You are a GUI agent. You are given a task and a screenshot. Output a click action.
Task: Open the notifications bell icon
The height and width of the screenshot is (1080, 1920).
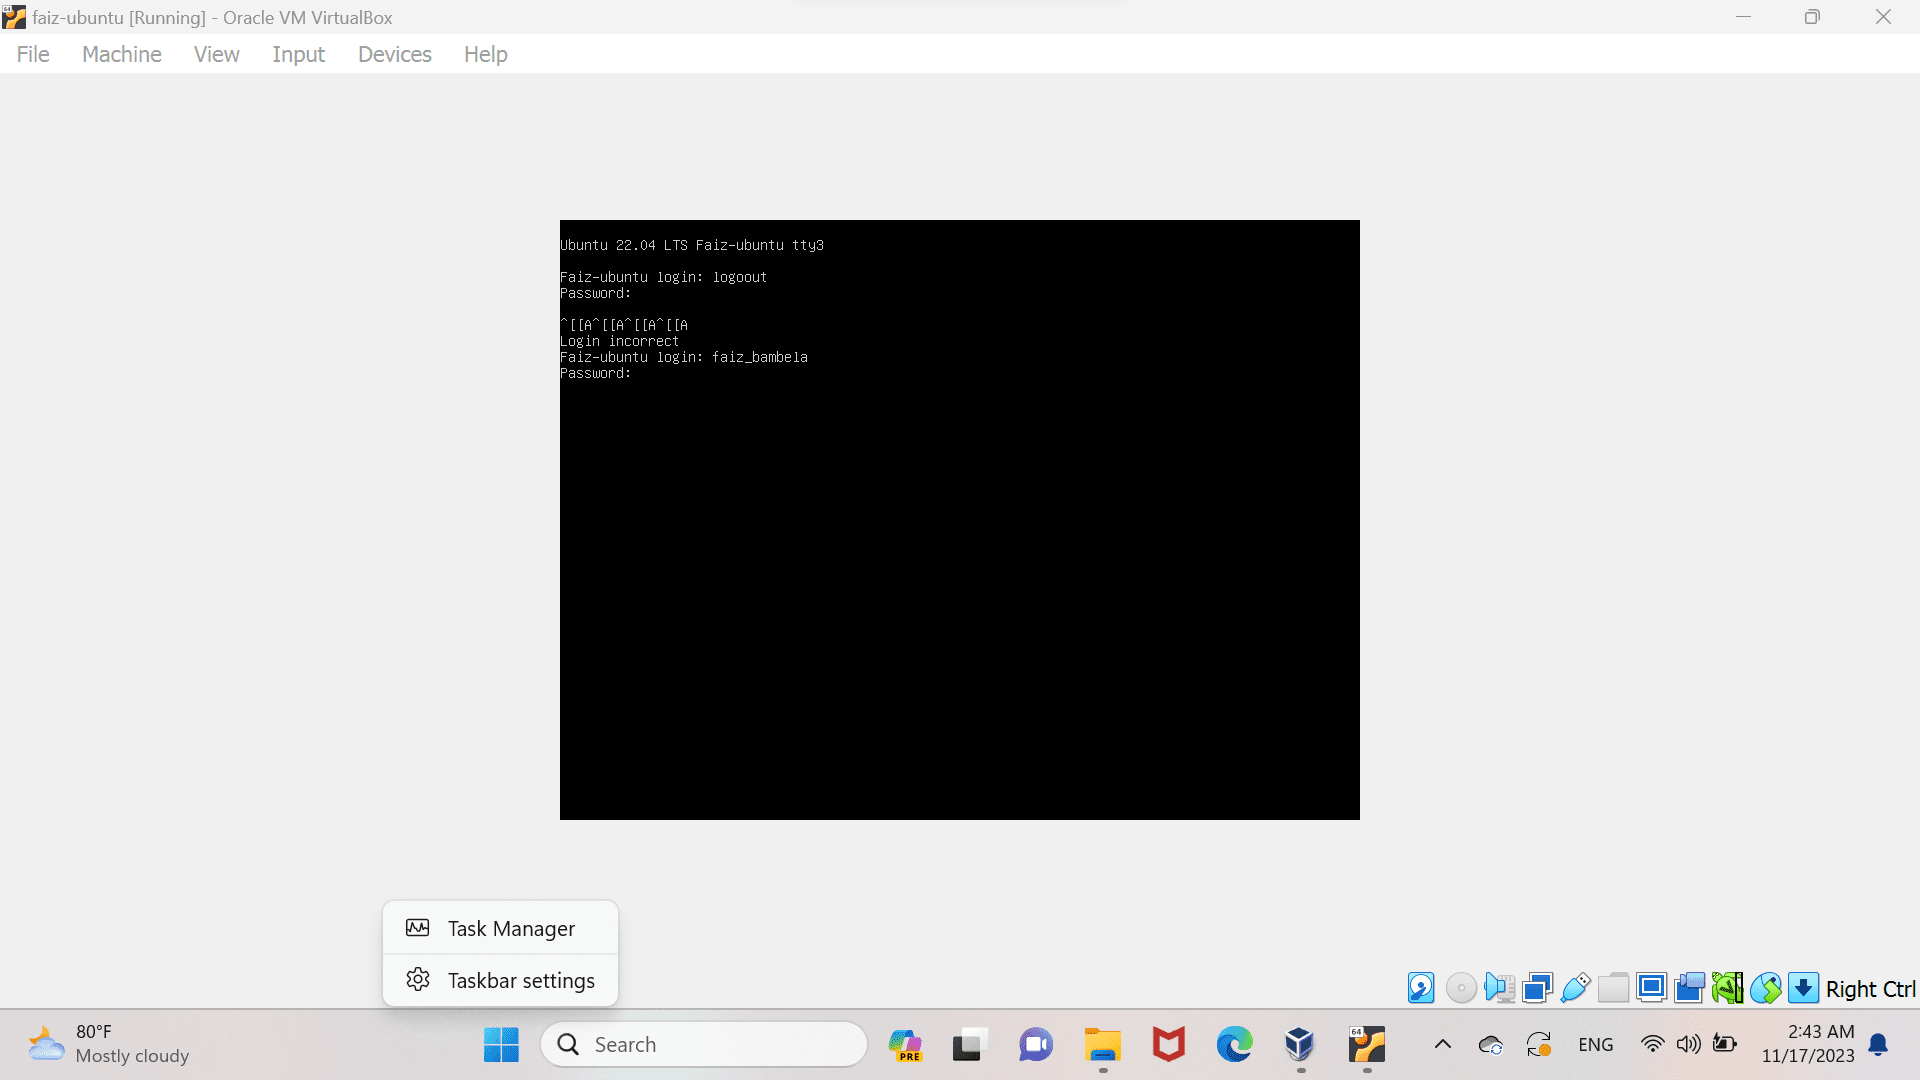click(1879, 1045)
